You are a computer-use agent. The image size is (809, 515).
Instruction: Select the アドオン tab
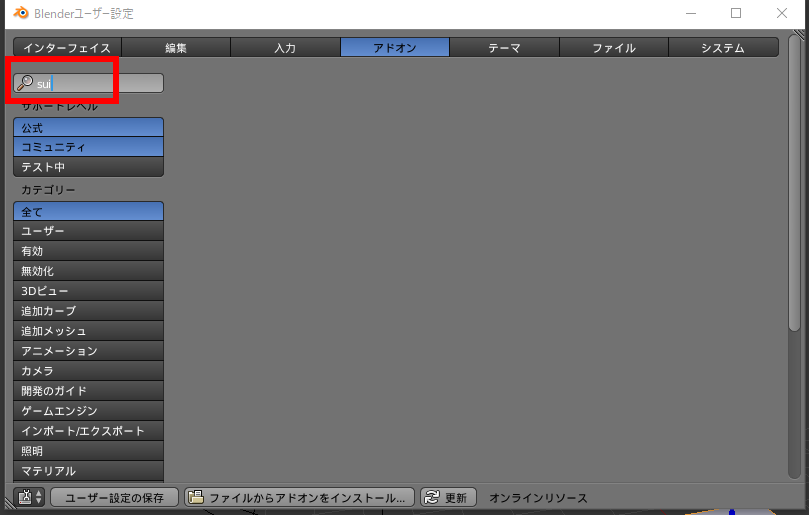(395, 47)
